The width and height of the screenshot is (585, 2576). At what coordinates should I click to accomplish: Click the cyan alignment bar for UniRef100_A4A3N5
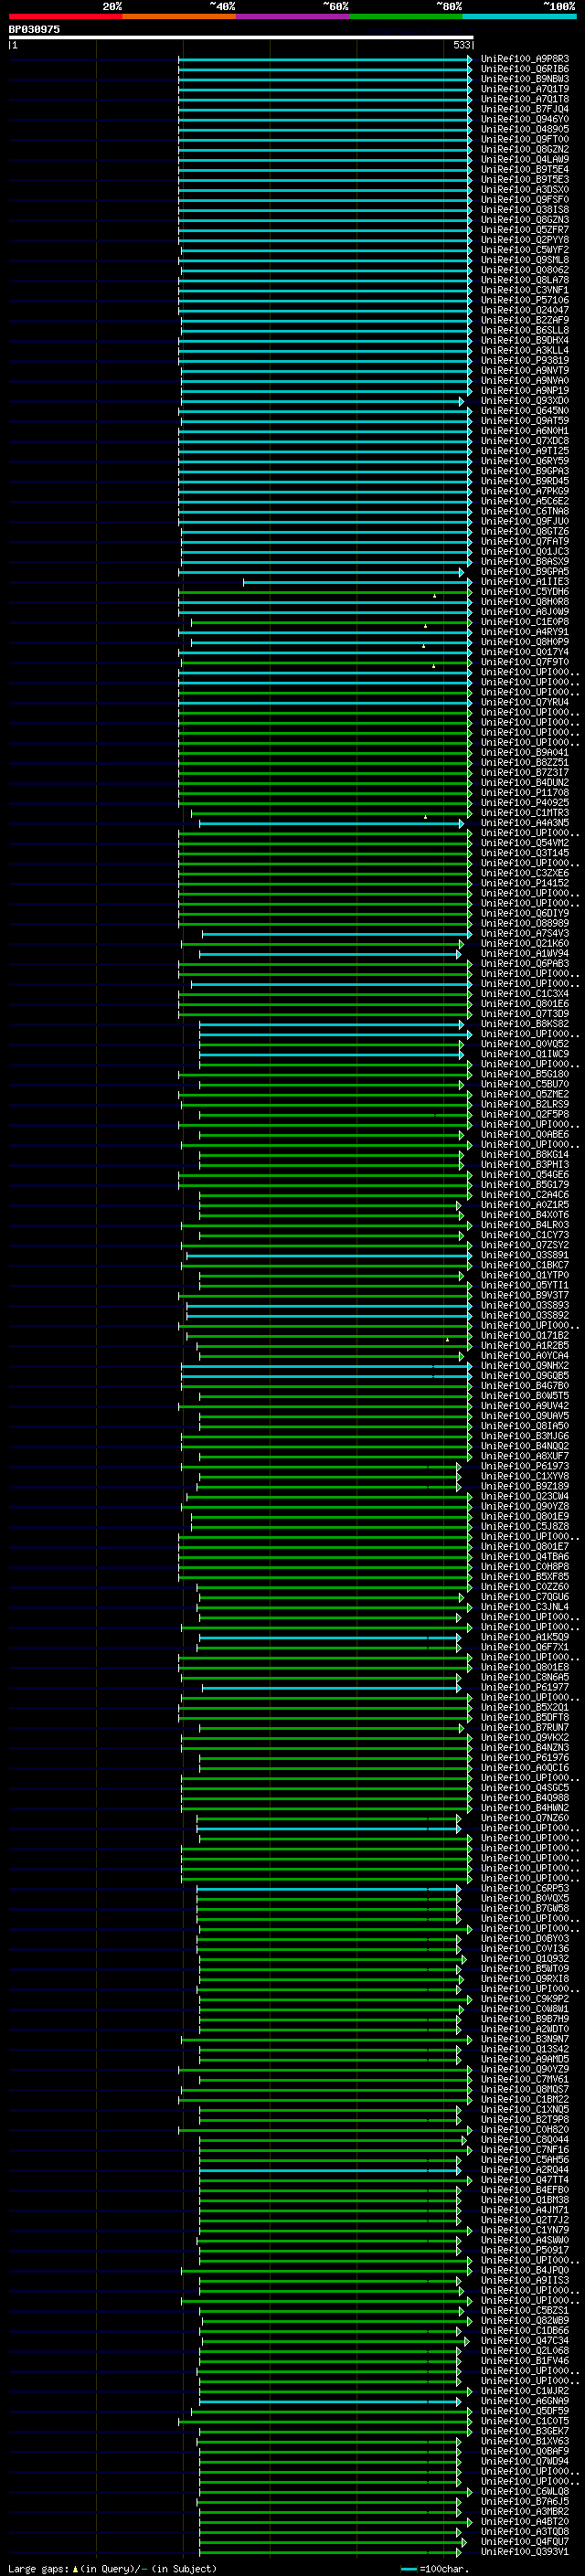click(331, 823)
